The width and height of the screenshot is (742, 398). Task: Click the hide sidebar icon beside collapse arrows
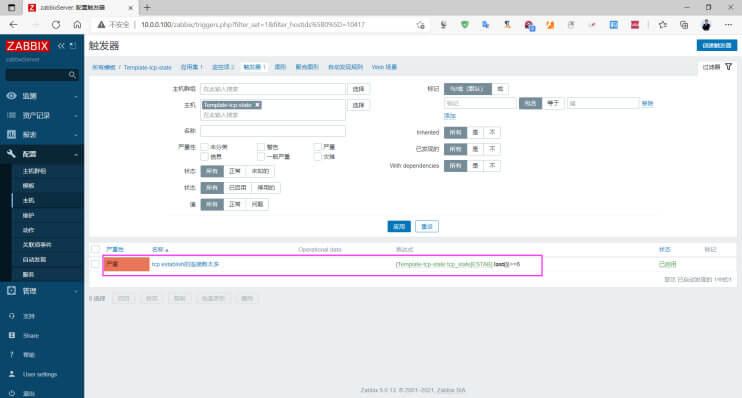point(73,46)
